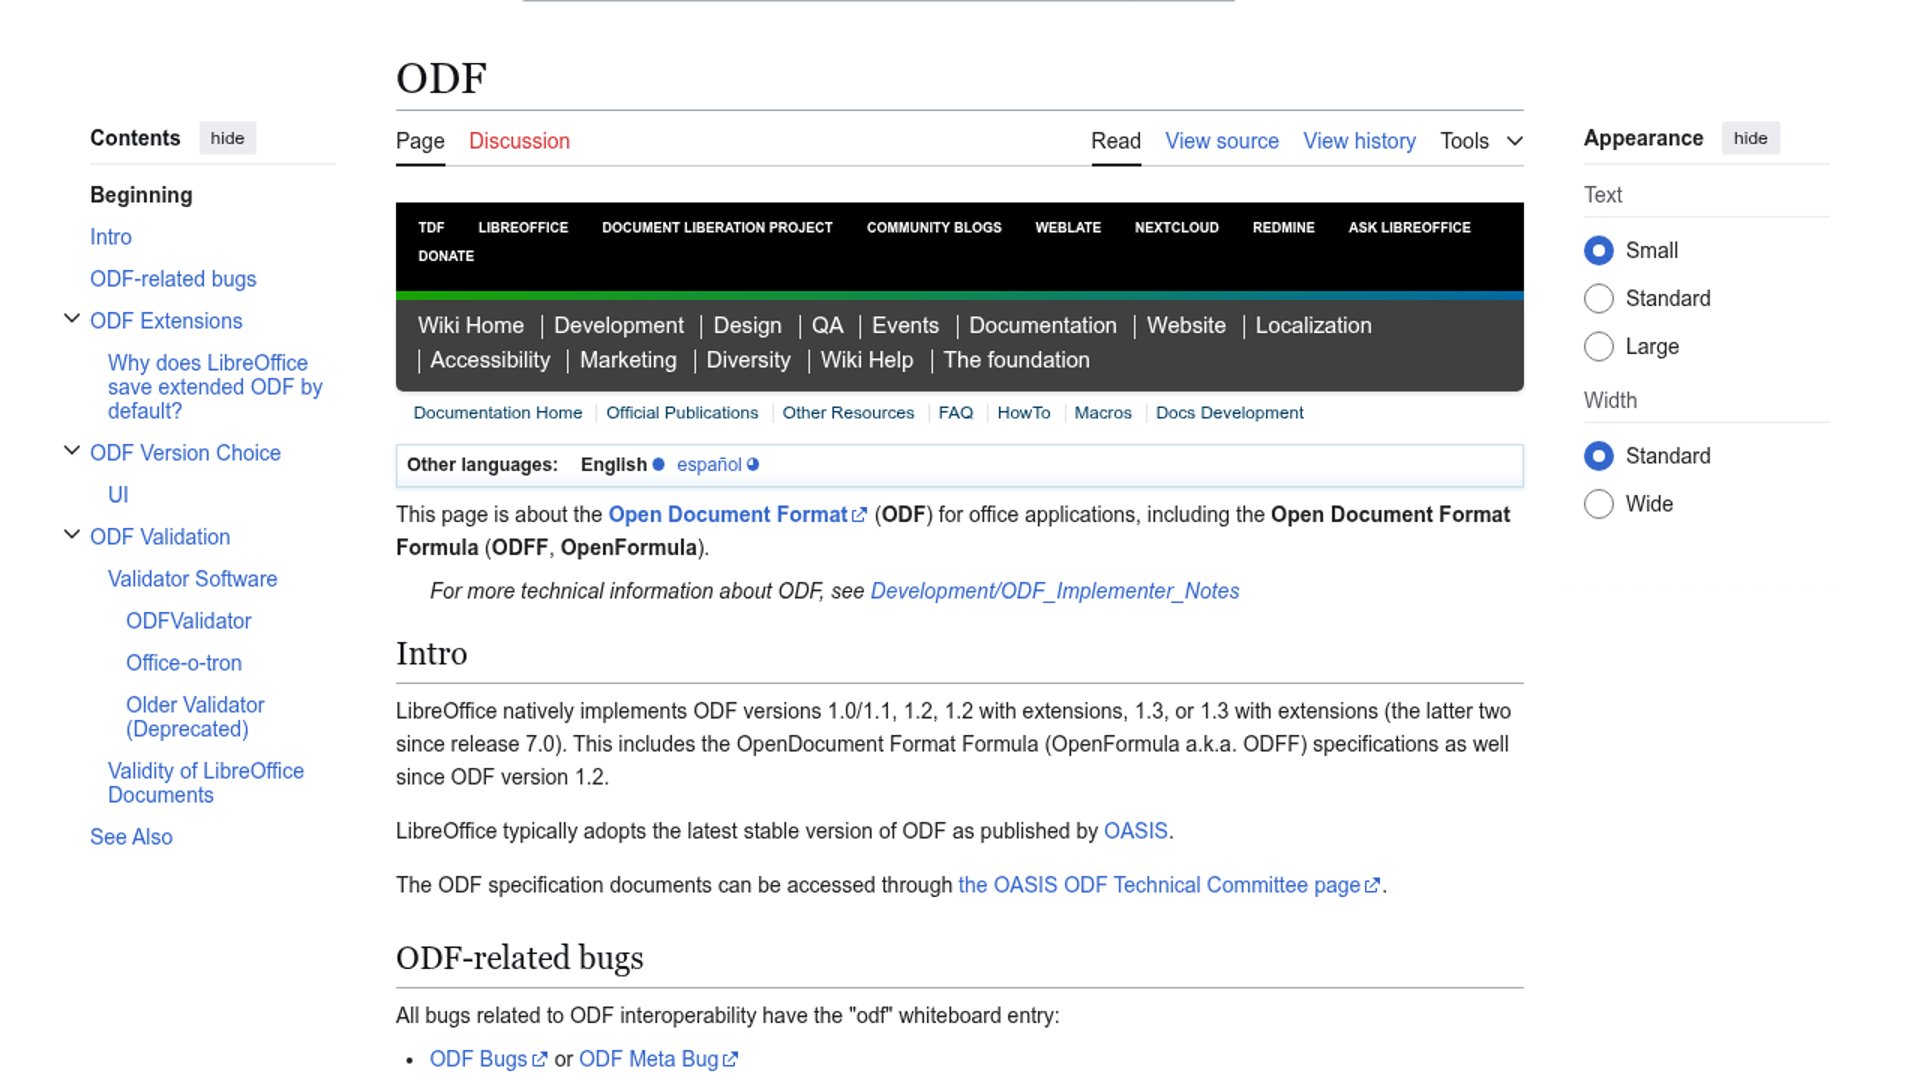The height and width of the screenshot is (1080, 1920).
Task: Jump to Office-o-tron in Contents
Action: (184, 663)
